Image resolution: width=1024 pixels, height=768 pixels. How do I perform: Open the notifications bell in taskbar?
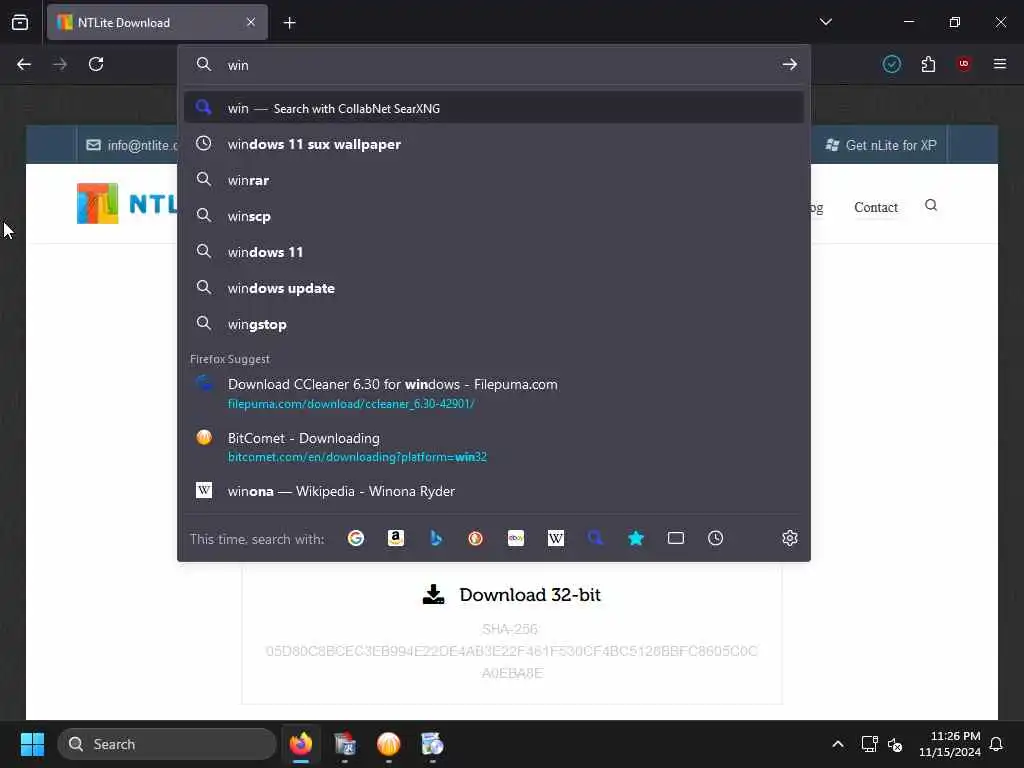(x=996, y=744)
